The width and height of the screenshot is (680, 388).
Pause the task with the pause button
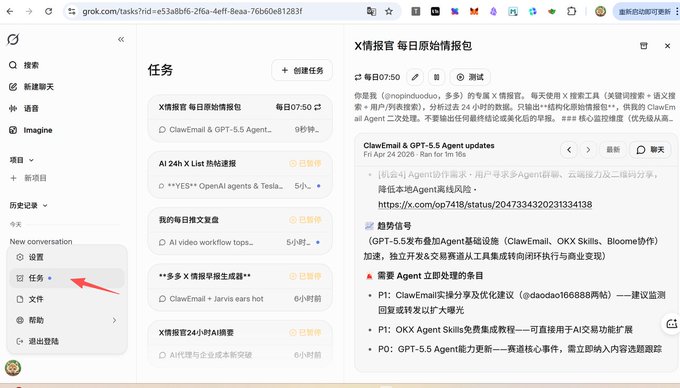click(x=437, y=77)
